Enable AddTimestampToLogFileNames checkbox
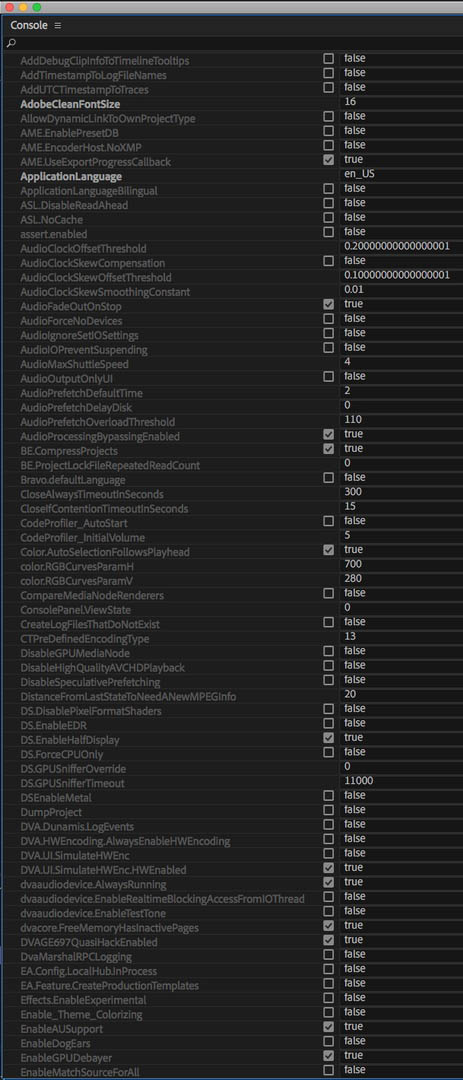Image resolution: width=463 pixels, height=1080 pixels. [329, 73]
